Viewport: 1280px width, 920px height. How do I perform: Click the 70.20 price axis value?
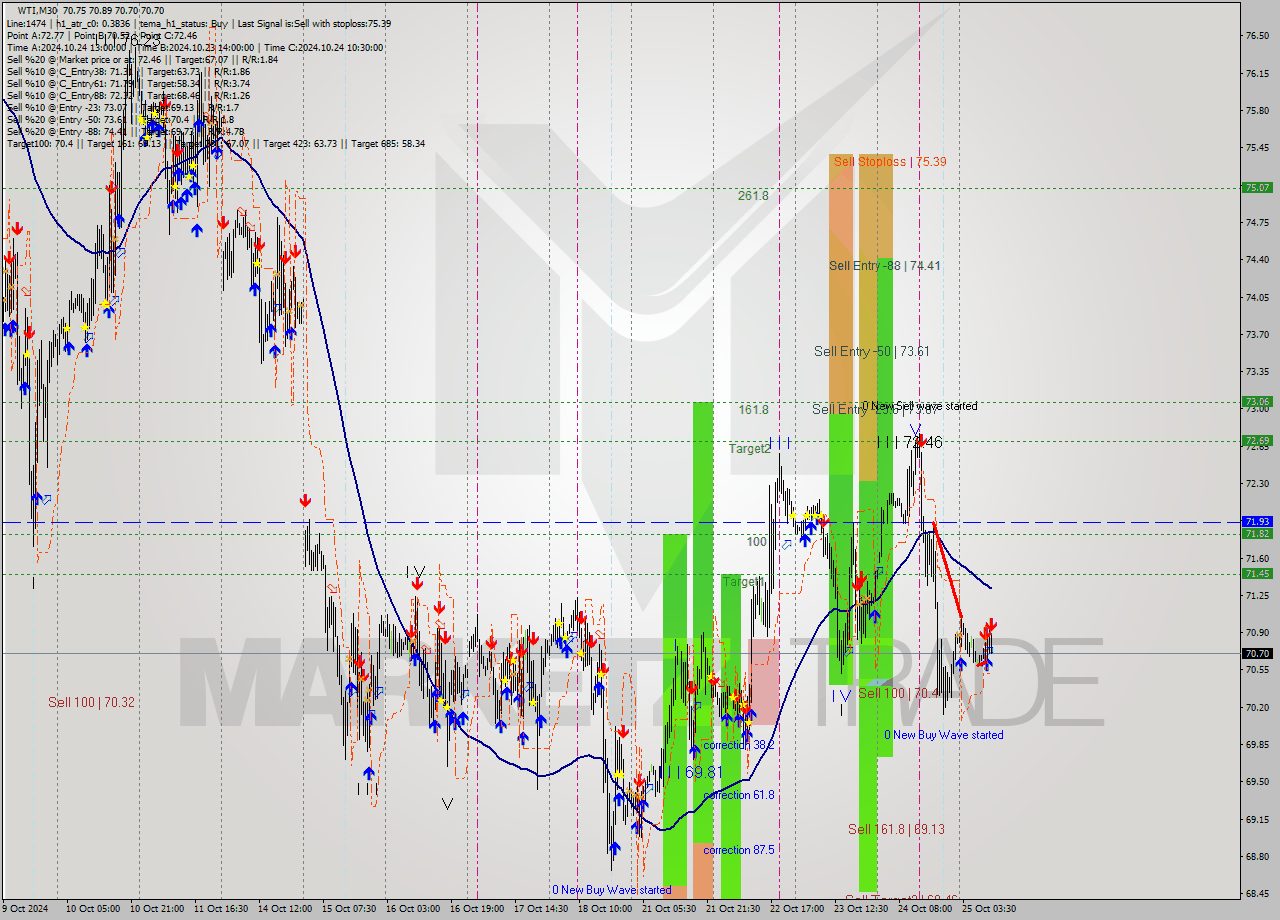point(1256,707)
